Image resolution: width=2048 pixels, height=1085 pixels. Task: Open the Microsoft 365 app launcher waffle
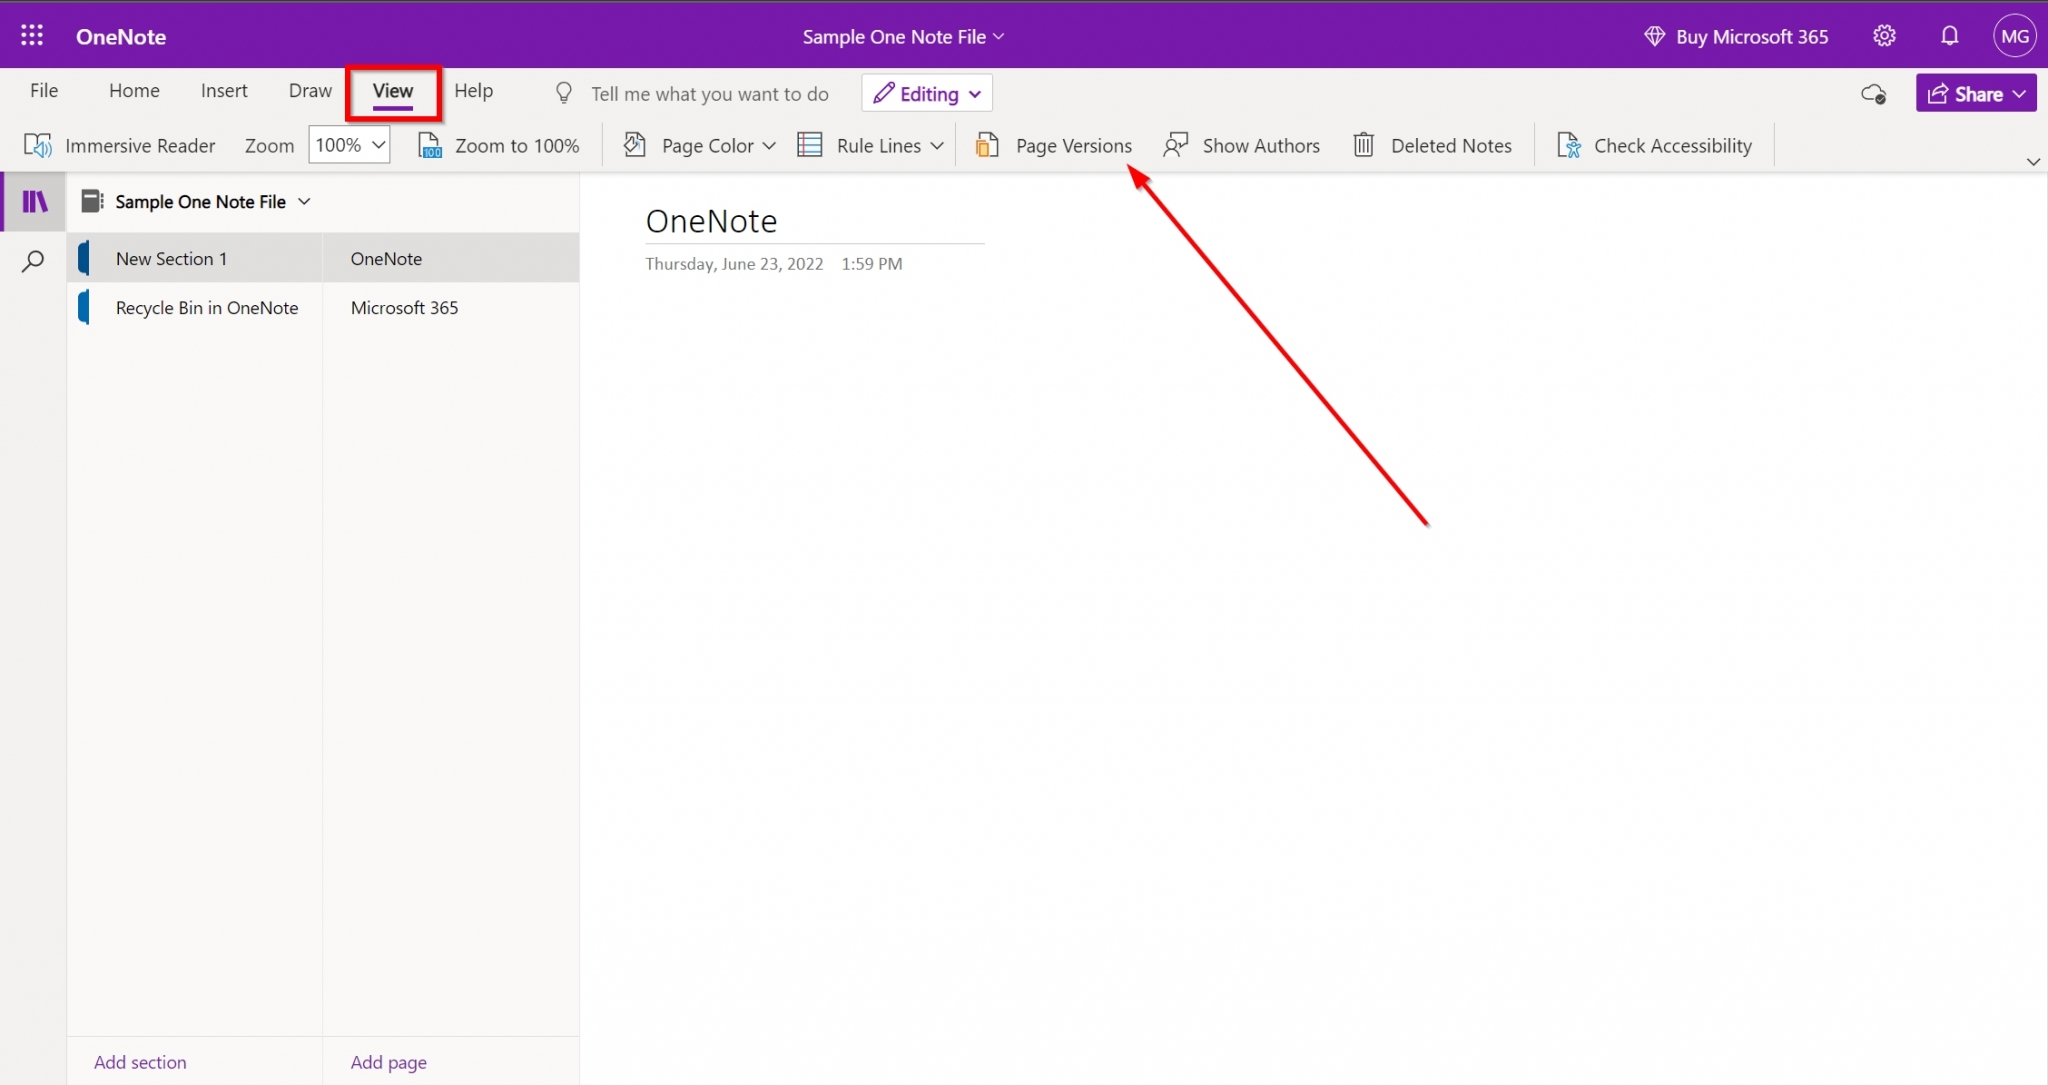pyautogui.click(x=31, y=35)
